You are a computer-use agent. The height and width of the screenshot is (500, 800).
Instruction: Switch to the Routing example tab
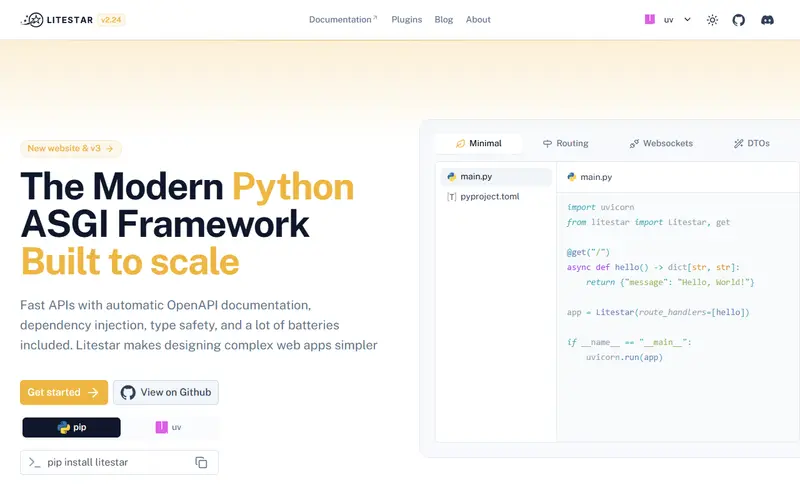point(565,143)
